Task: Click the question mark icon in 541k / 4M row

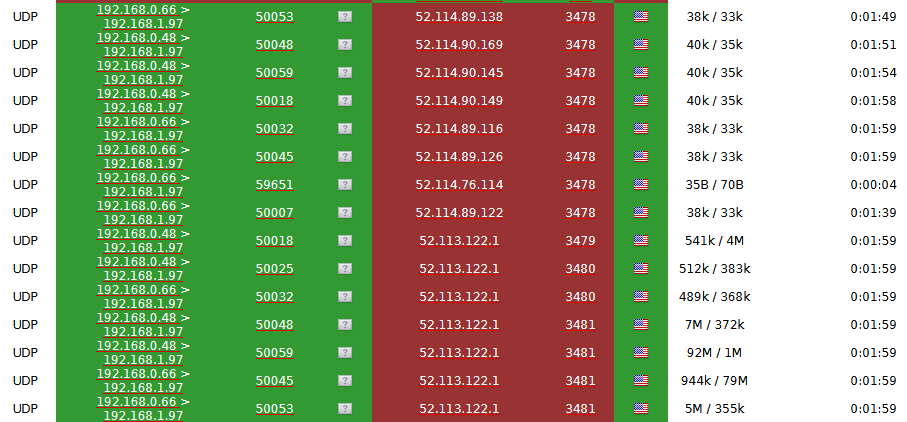Action: [345, 240]
